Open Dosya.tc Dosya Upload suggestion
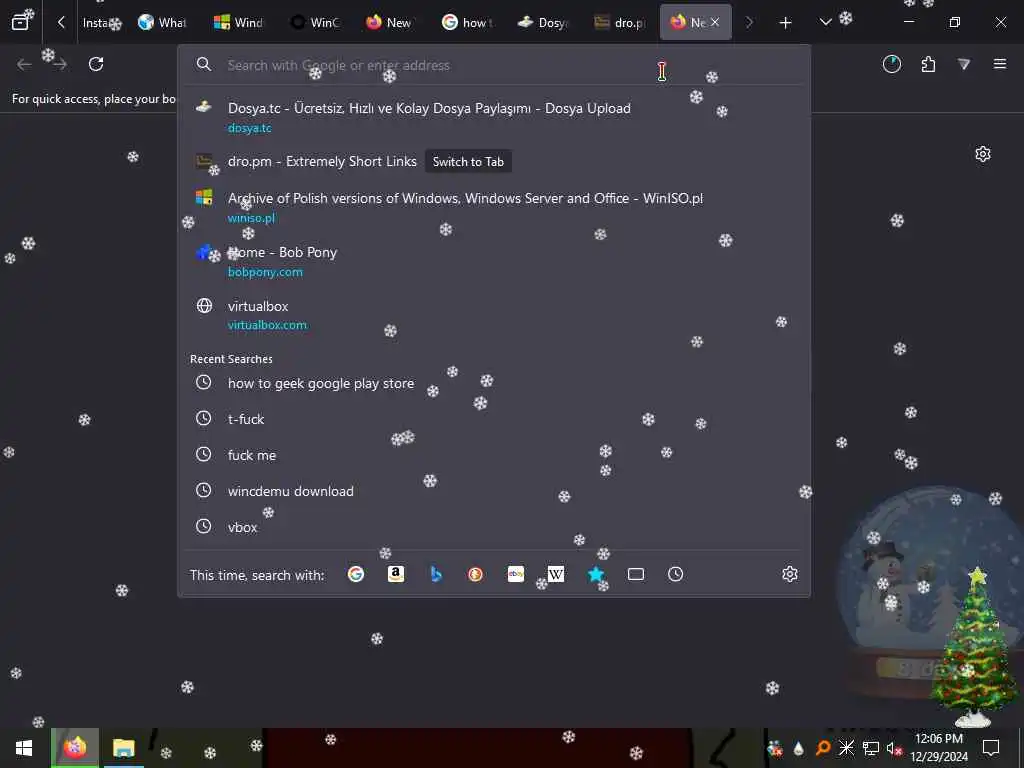The image size is (1024, 768). [x=494, y=118]
